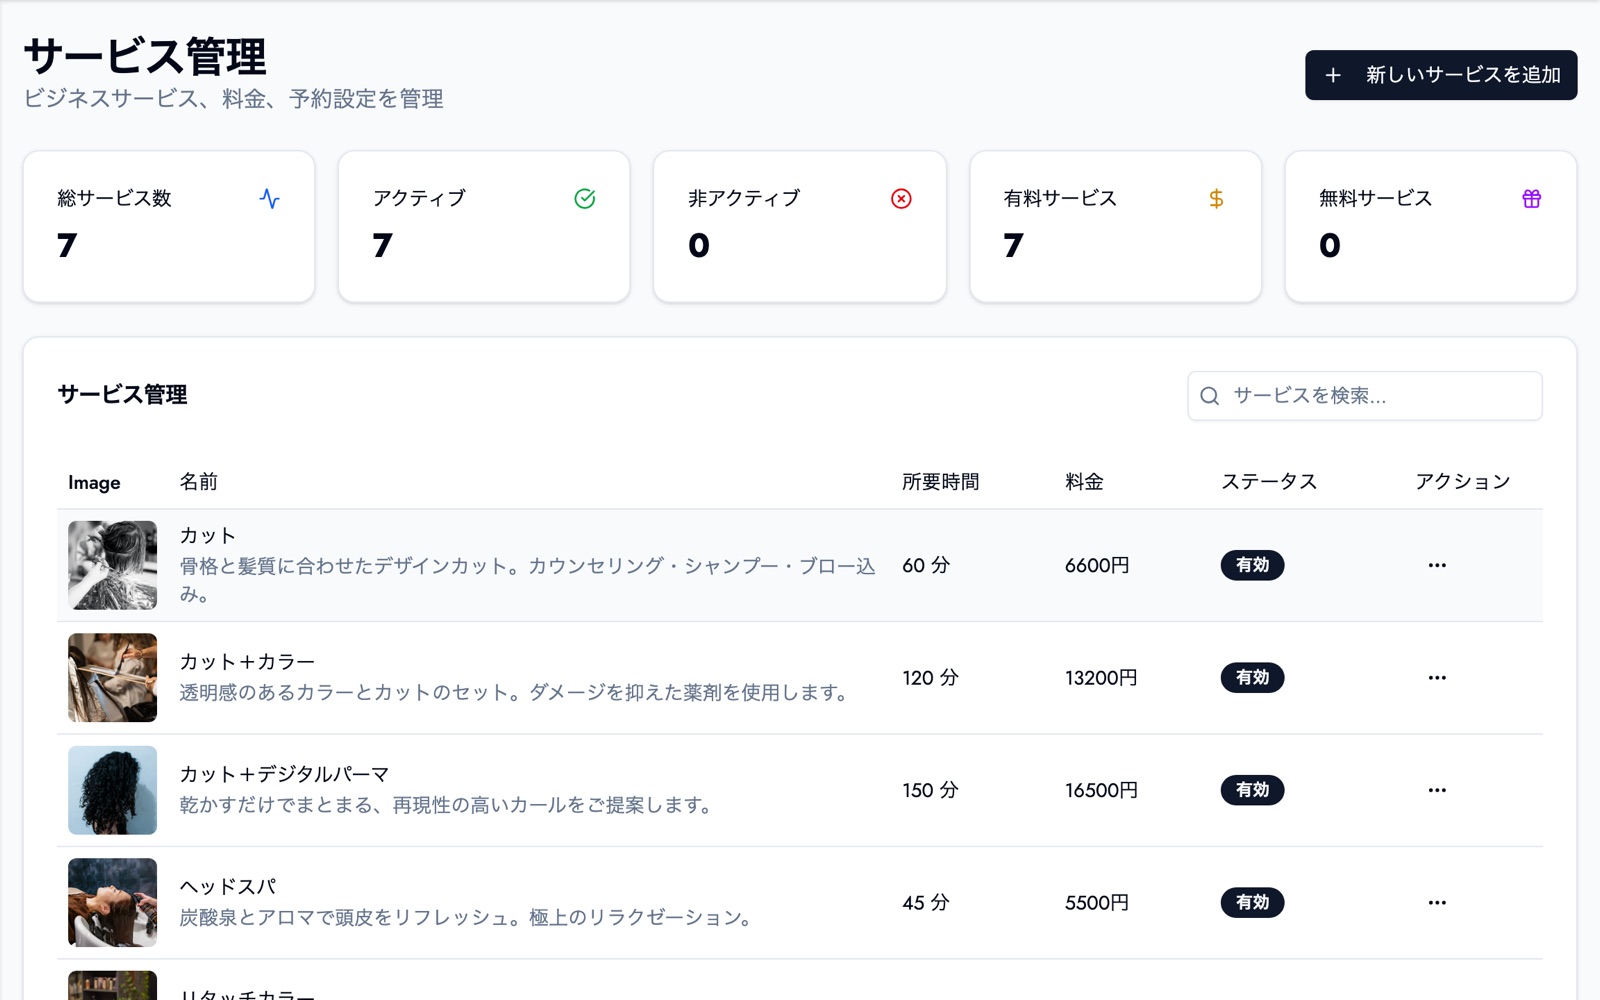Click the カット+デジタルパーマ curly hair thumbnail

[x=112, y=790]
